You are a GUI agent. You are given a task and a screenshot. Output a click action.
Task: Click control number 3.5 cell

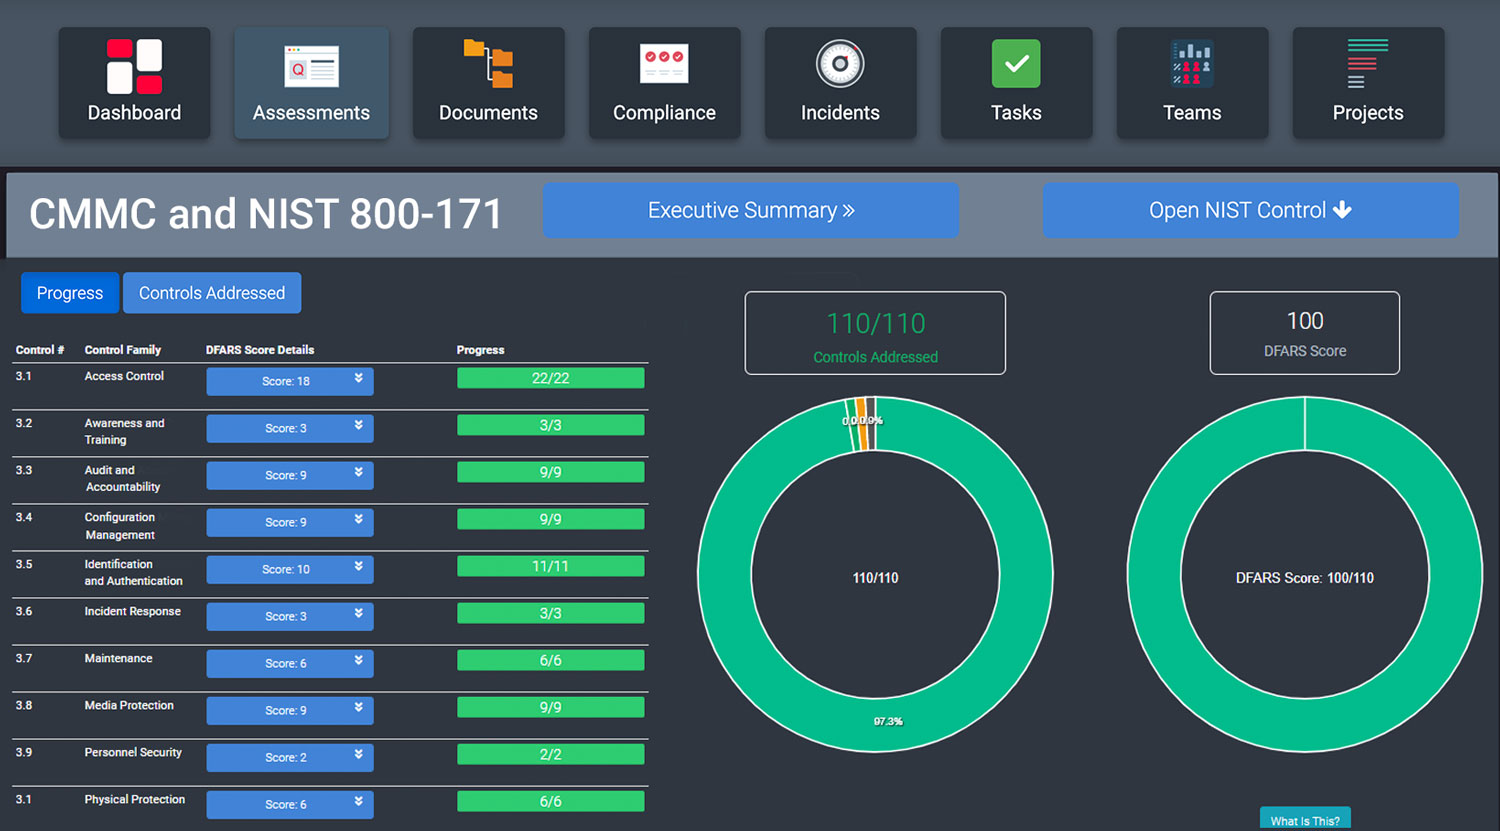(24, 564)
